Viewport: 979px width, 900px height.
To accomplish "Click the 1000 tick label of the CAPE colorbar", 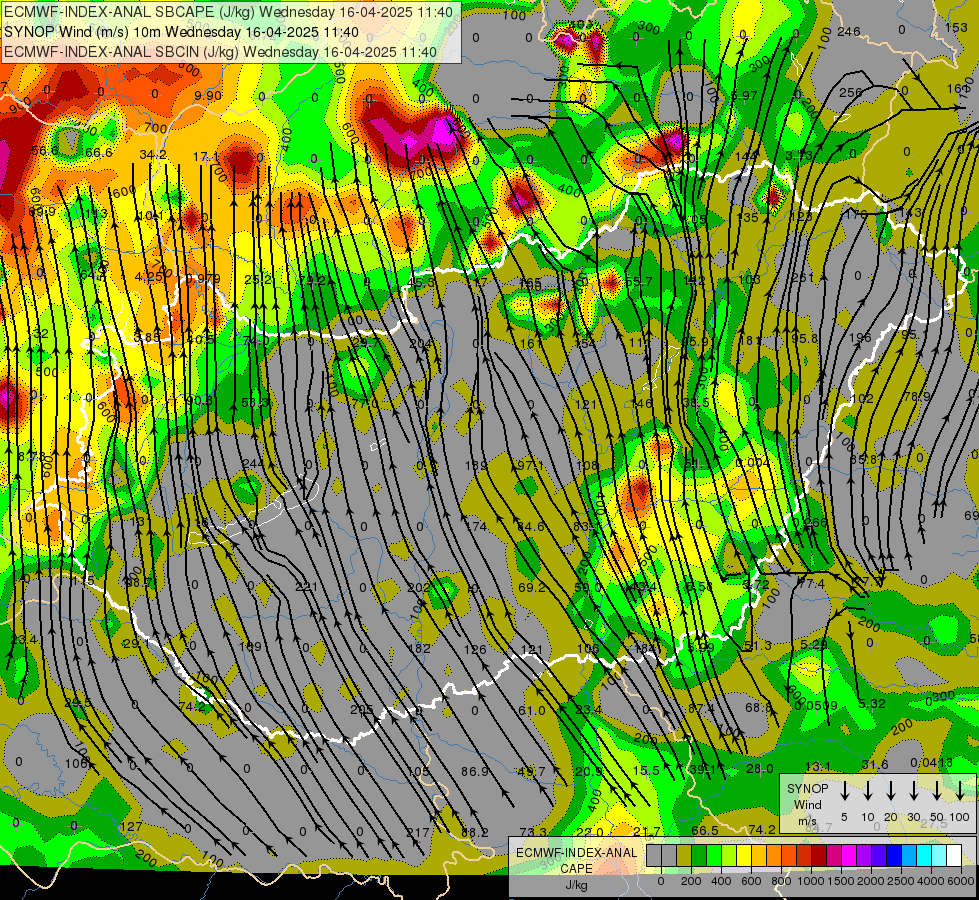I will pos(811,881).
